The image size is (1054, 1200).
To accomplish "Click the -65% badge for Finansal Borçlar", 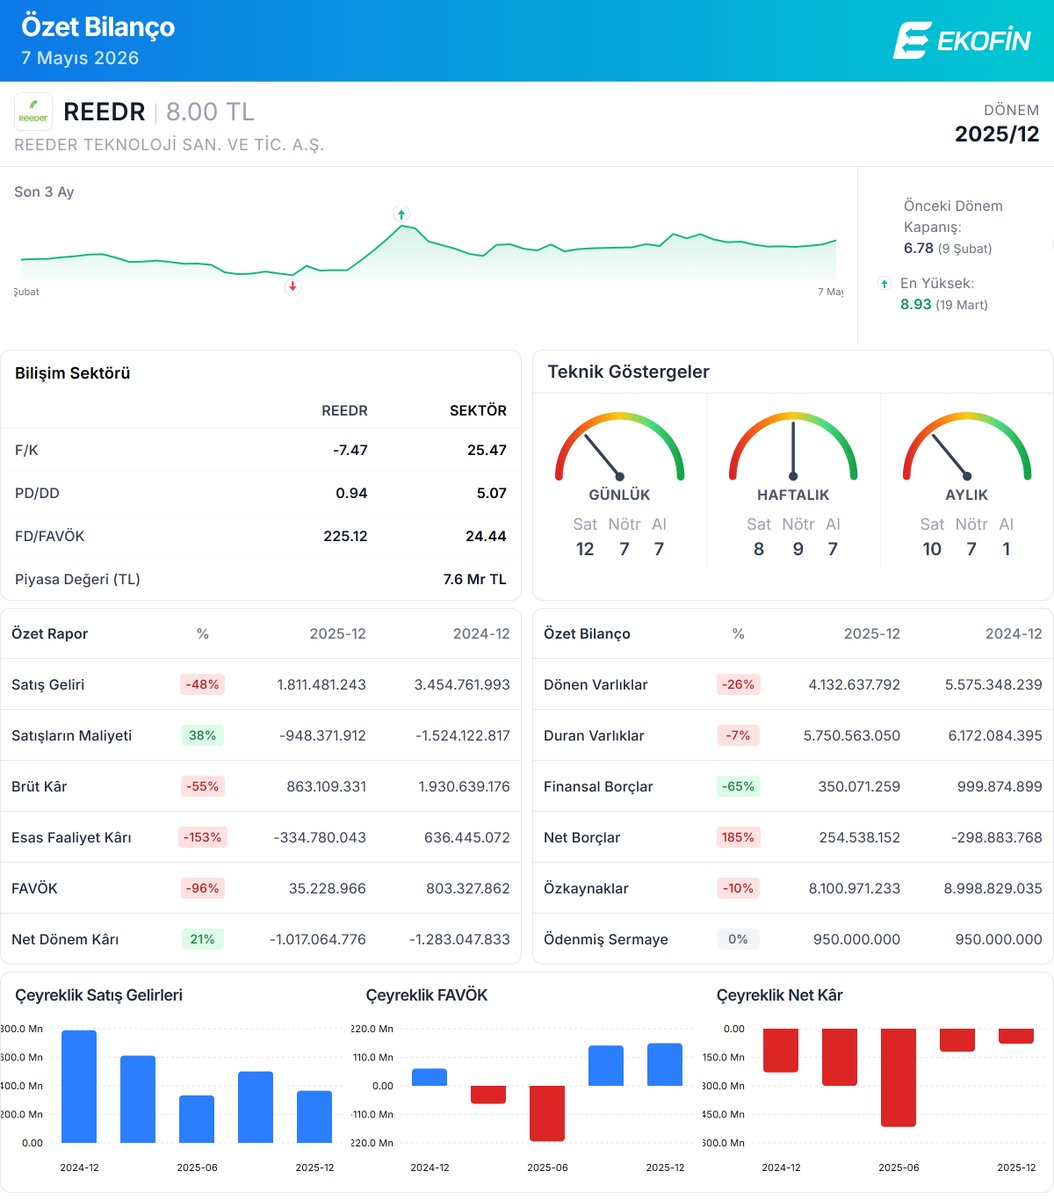I will (x=738, y=786).
